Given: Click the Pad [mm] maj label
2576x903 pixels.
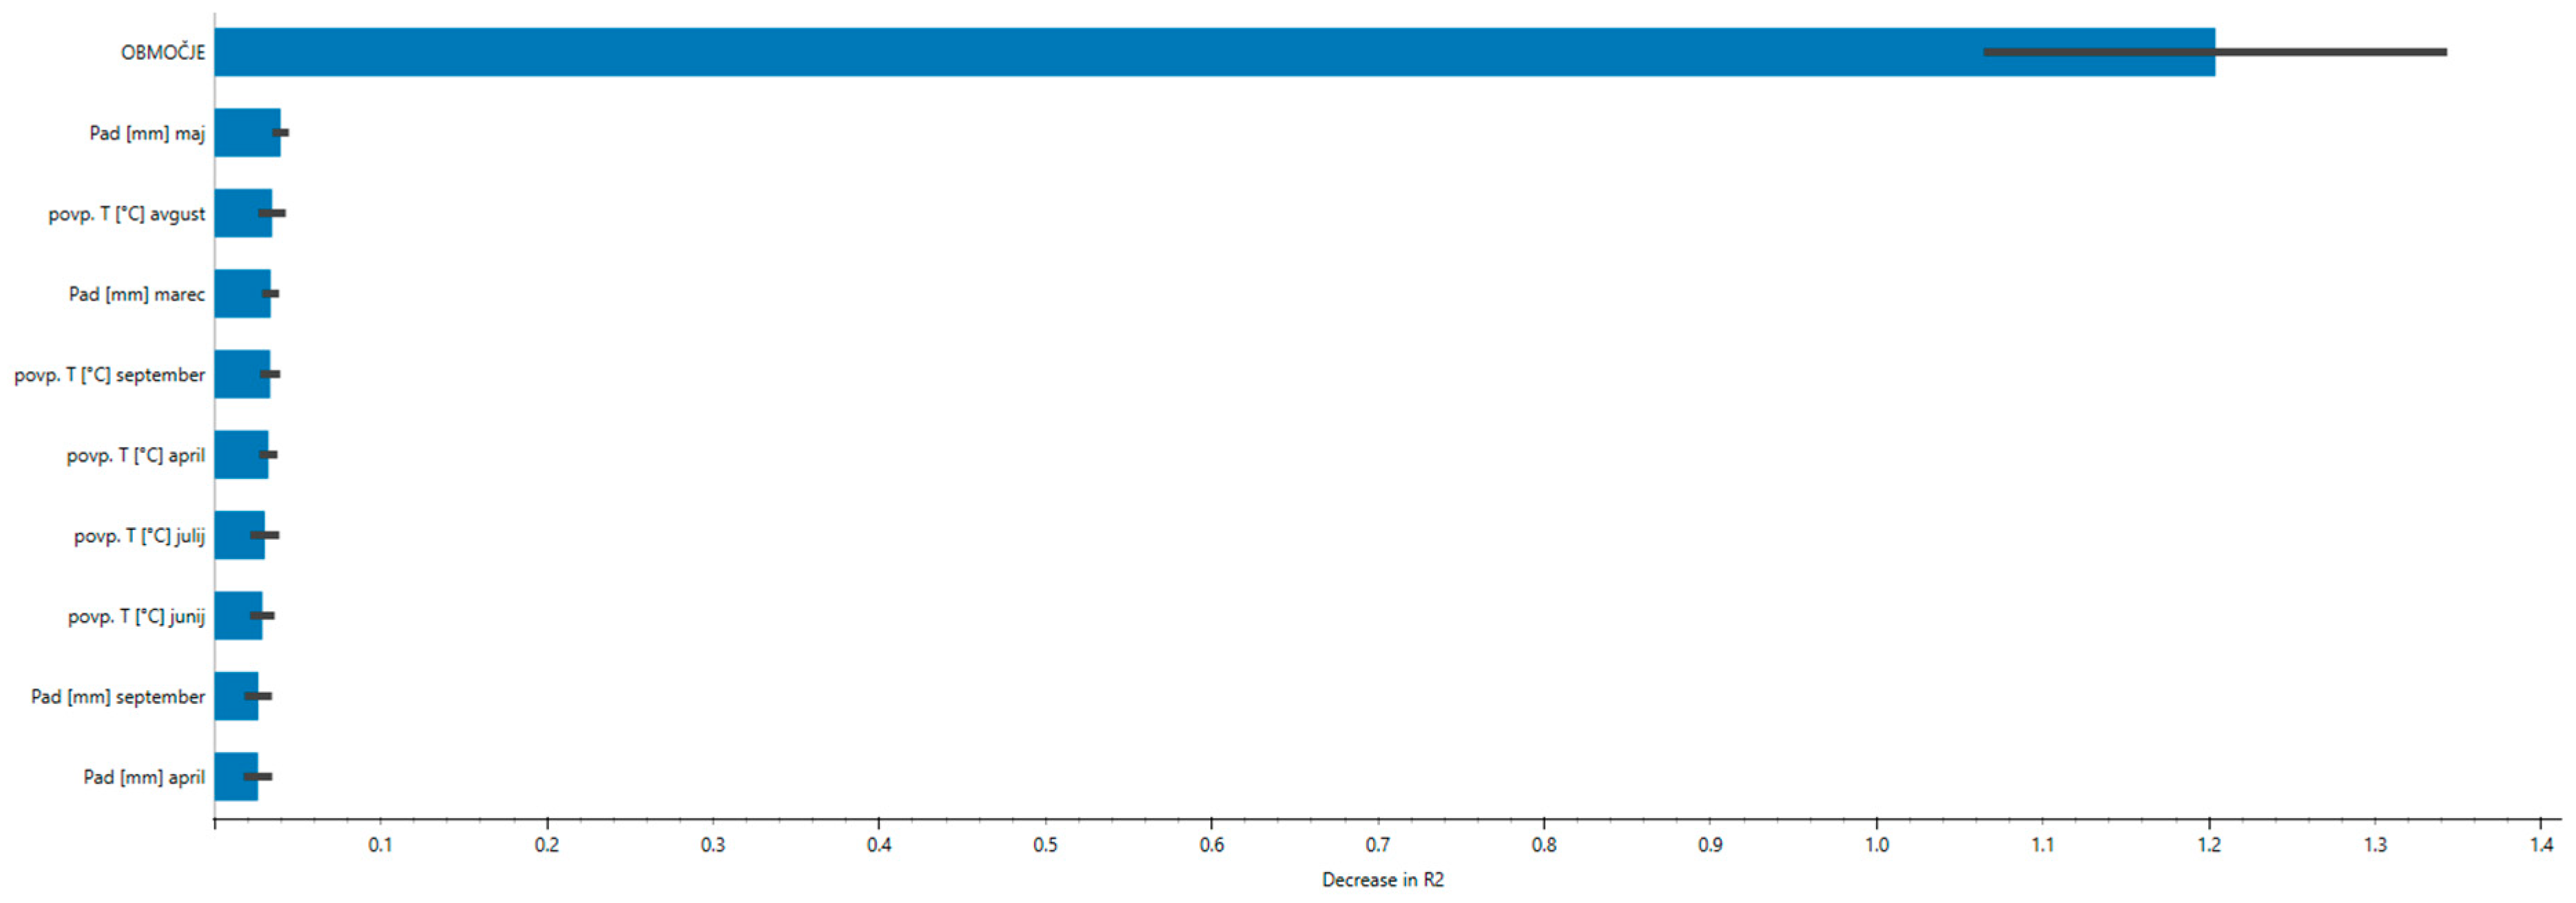Looking at the screenshot, I should (147, 133).
